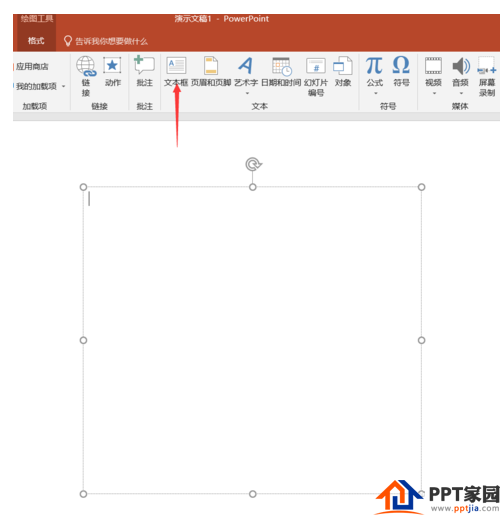Expand the Audio (音频) dropdown arrow
The width and height of the screenshot is (500, 515).
pyautogui.click(x=461, y=93)
